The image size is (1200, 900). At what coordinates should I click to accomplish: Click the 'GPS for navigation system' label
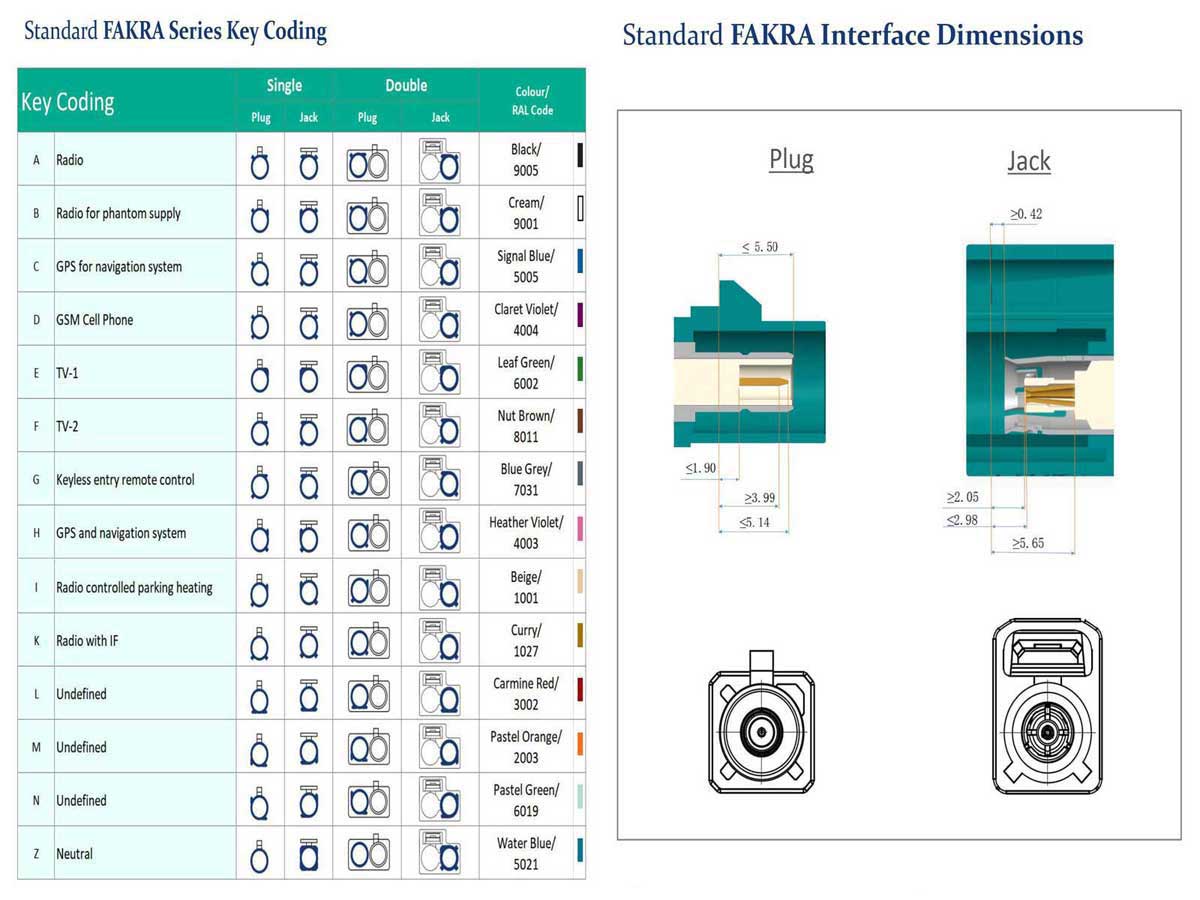[x=119, y=267]
